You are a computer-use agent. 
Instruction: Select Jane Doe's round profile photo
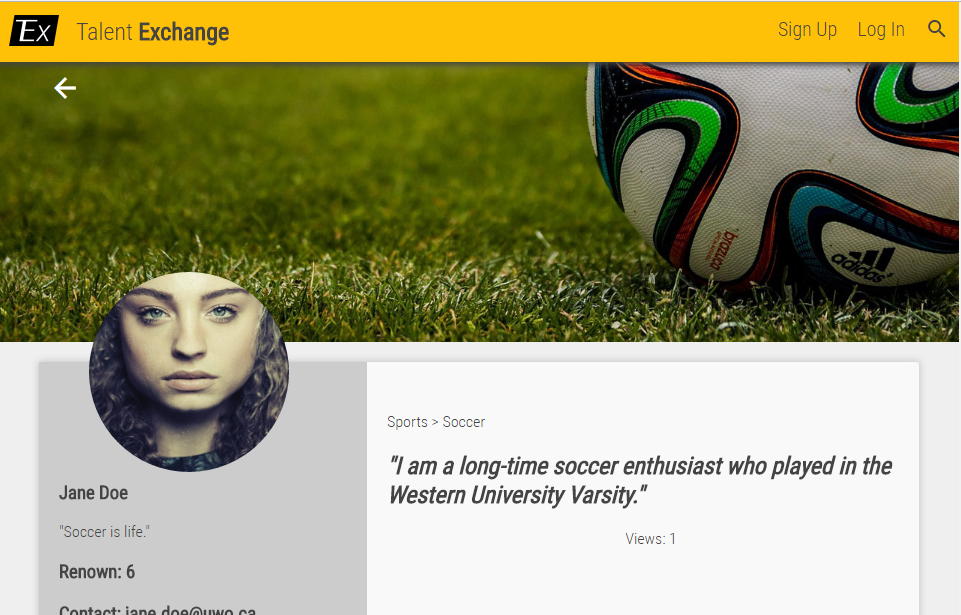(x=189, y=372)
